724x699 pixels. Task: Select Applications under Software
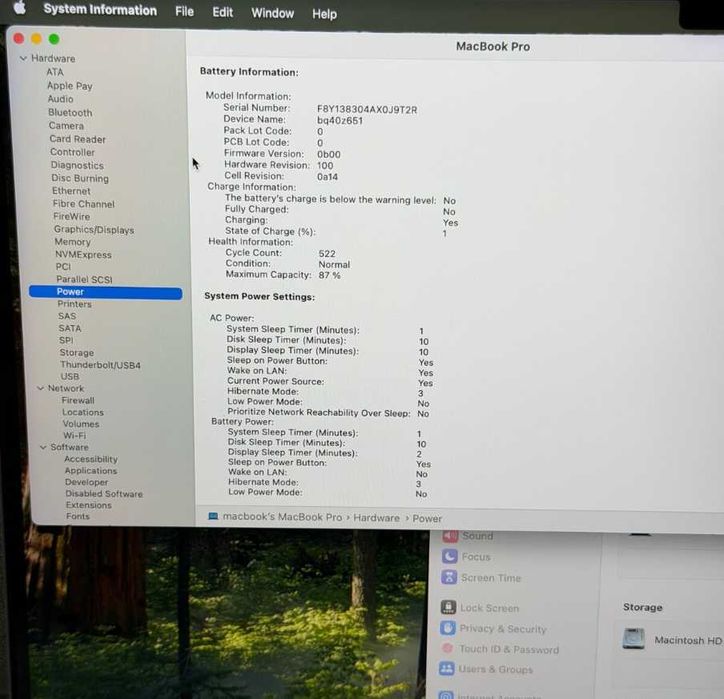pyautogui.click(x=90, y=470)
